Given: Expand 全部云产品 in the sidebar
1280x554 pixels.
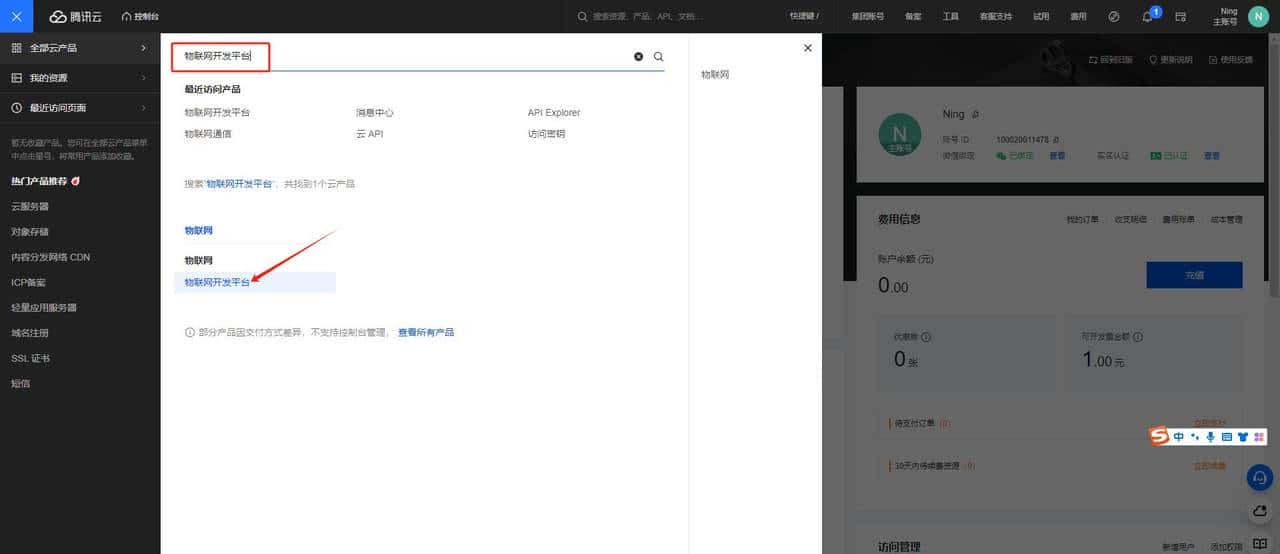Looking at the screenshot, I should pos(78,48).
